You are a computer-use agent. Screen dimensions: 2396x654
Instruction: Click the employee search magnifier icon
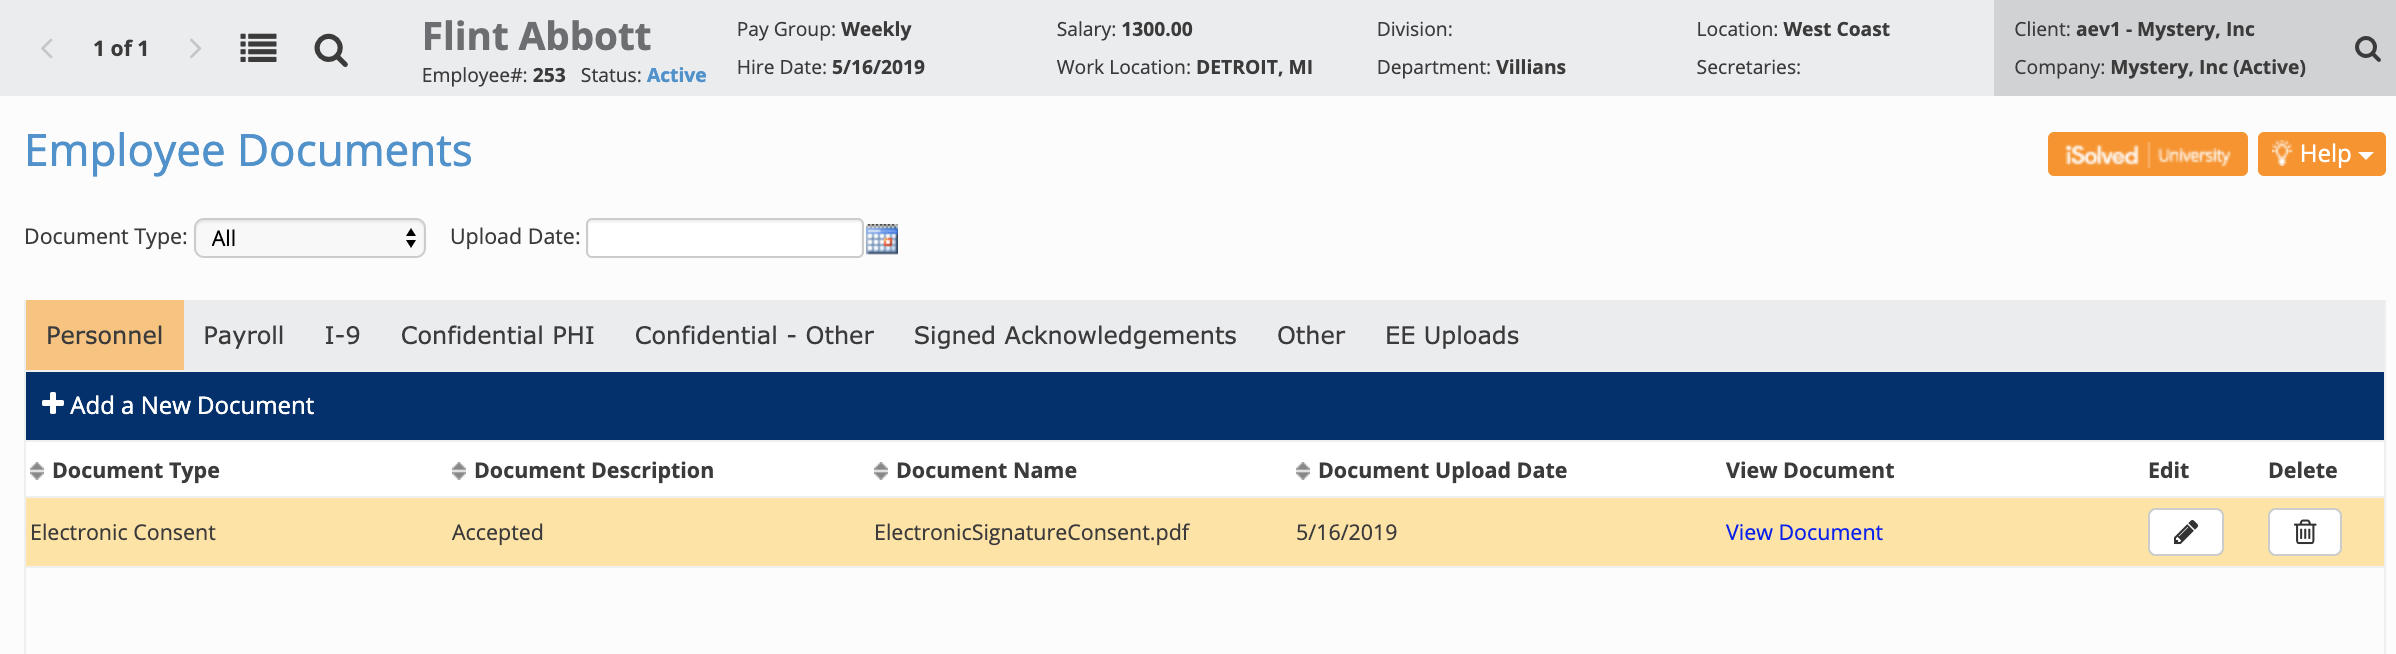[x=331, y=49]
